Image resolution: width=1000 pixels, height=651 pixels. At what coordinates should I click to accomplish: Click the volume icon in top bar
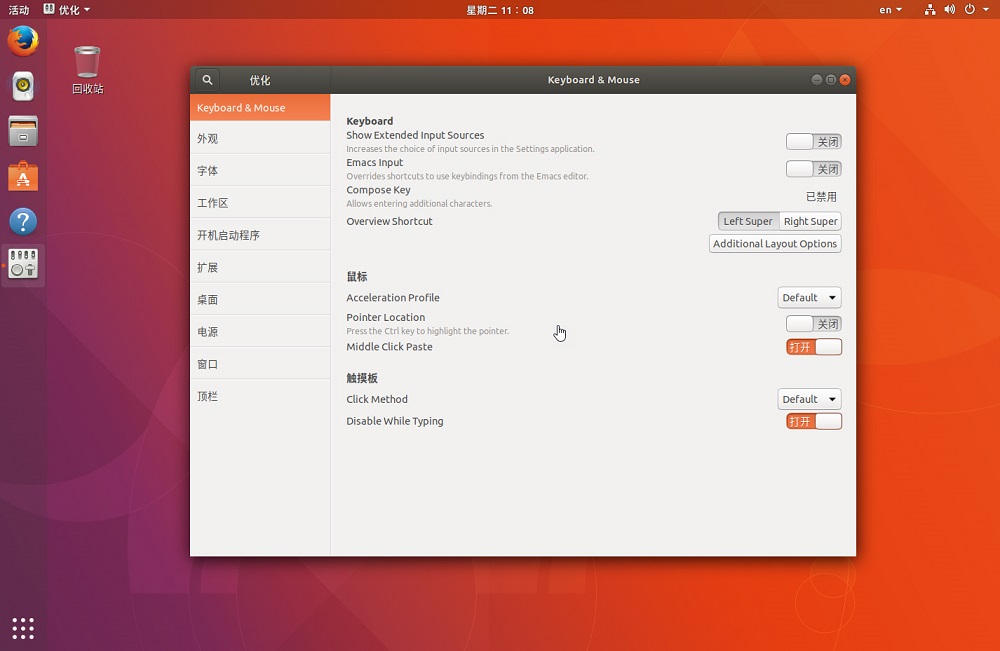[x=949, y=10]
